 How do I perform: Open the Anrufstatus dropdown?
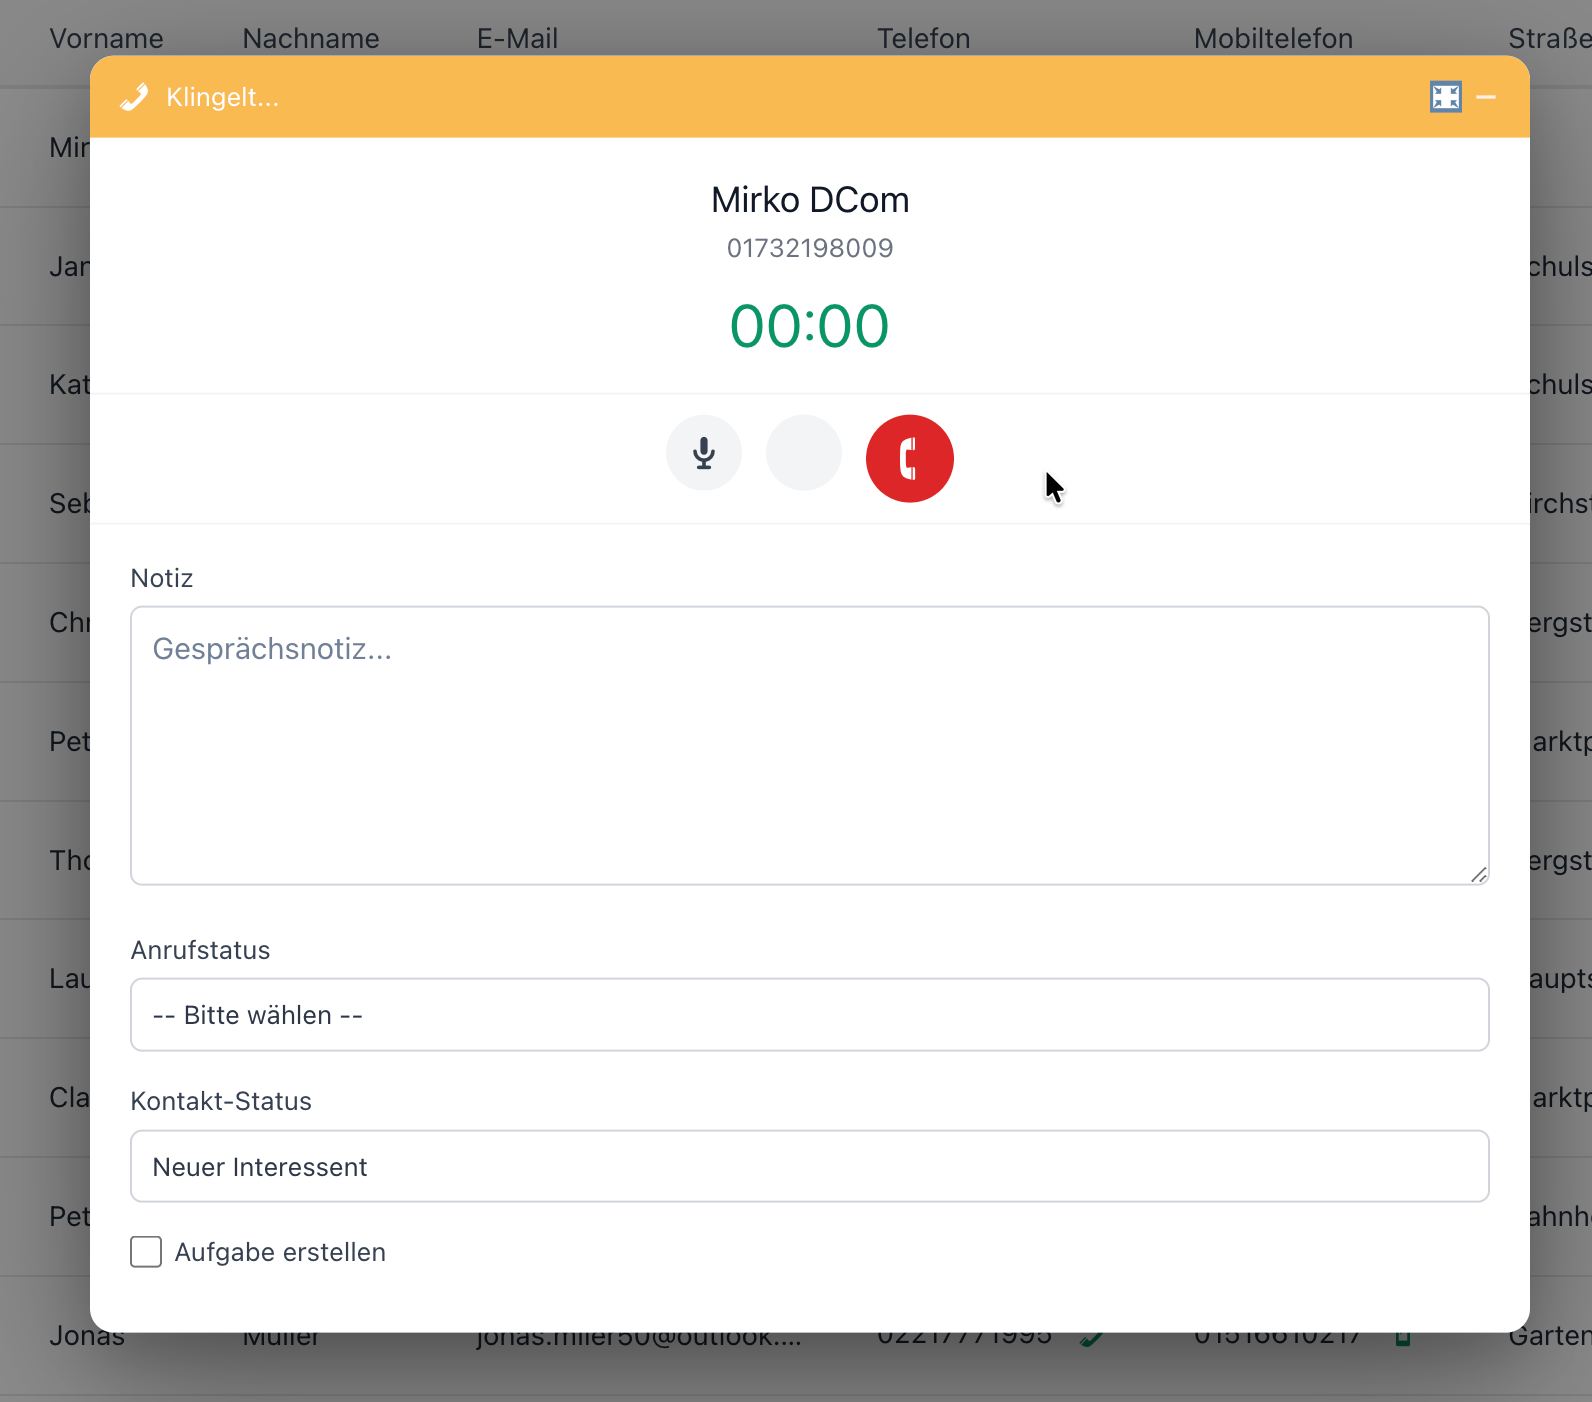[809, 1015]
